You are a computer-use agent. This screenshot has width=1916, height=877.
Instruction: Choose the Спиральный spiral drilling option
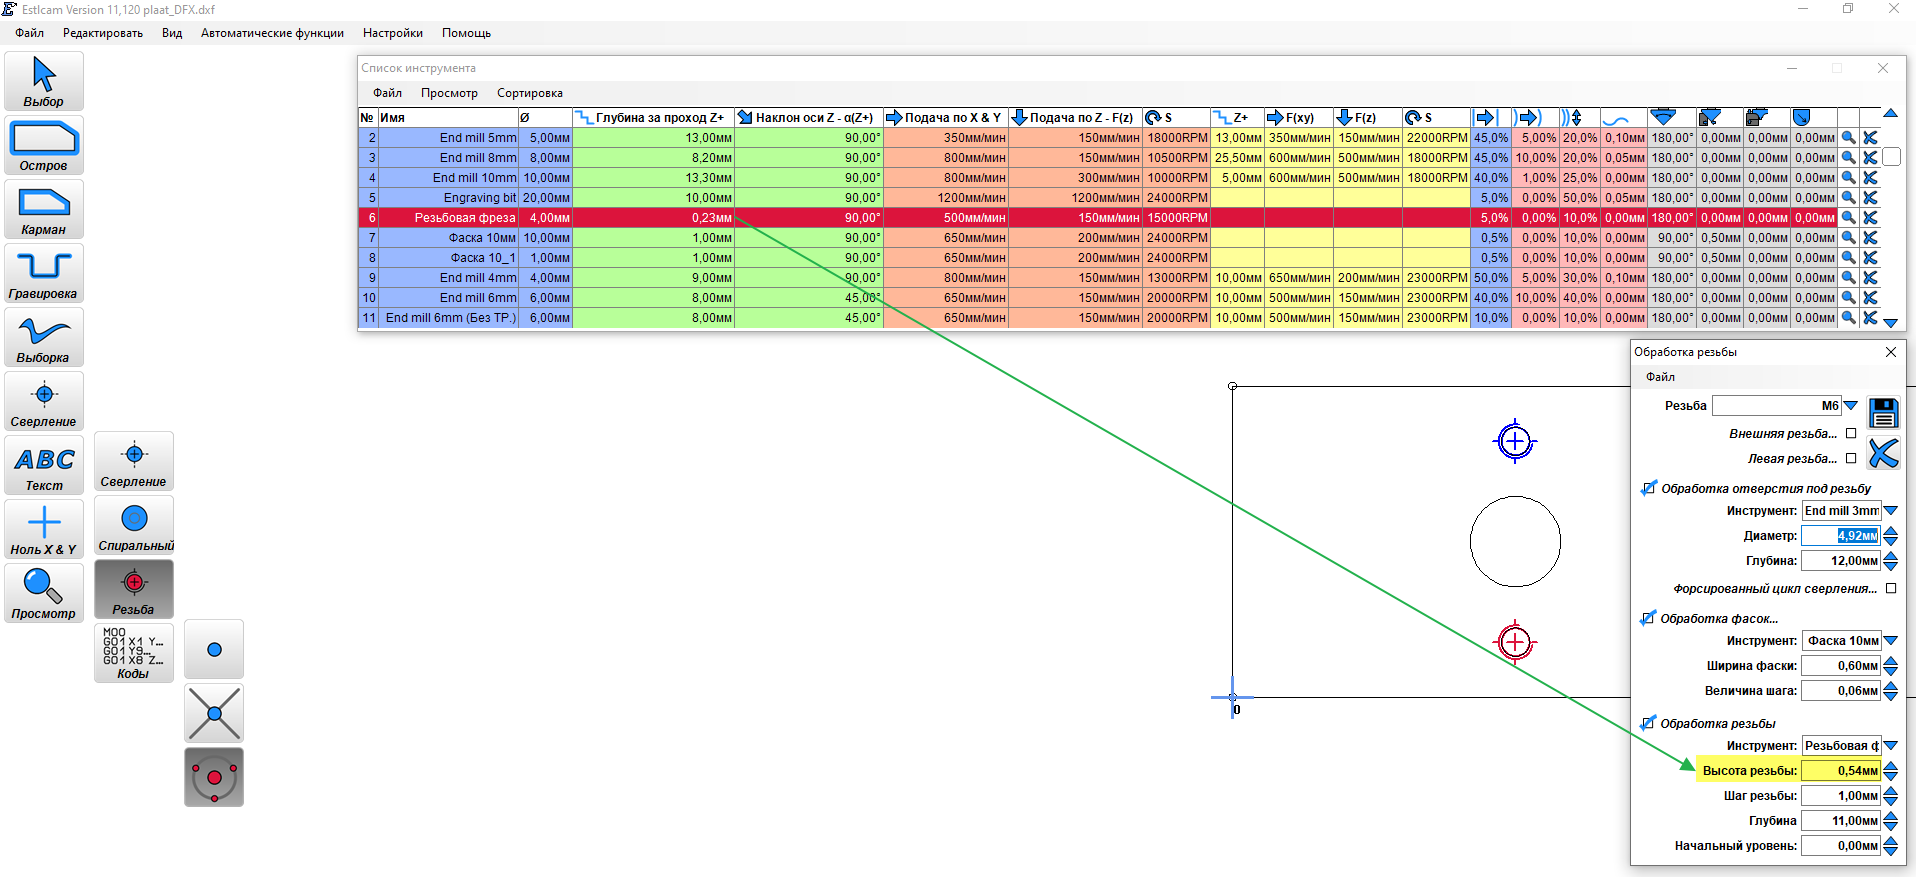[134, 525]
